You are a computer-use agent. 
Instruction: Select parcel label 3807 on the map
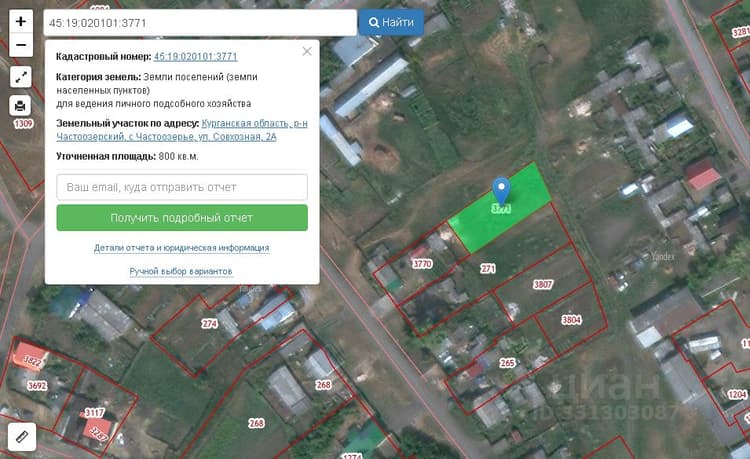click(543, 284)
